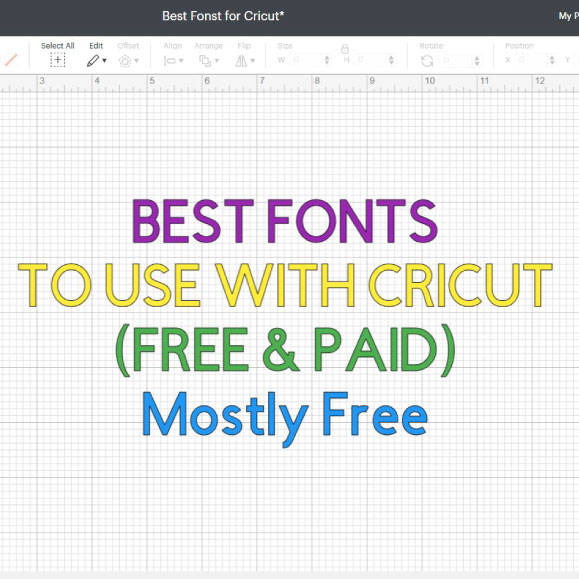Adjust the Position X stepper arrows

click(x=552, y=60)
